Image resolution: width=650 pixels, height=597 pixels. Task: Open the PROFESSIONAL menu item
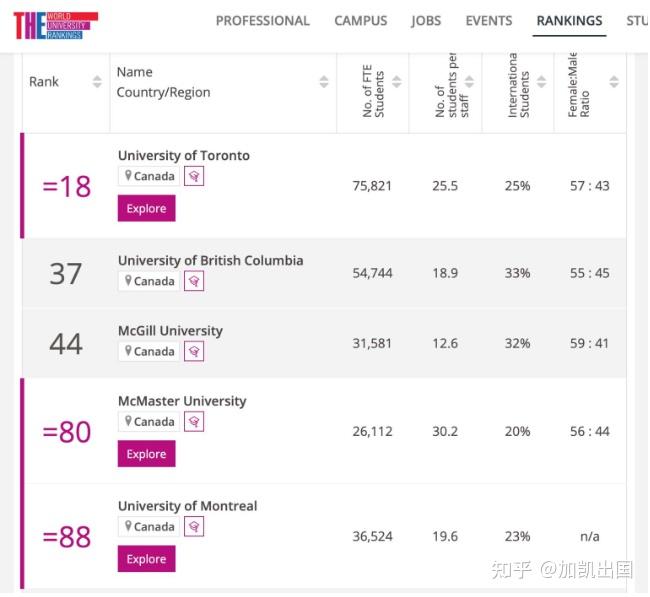[262, 21]
